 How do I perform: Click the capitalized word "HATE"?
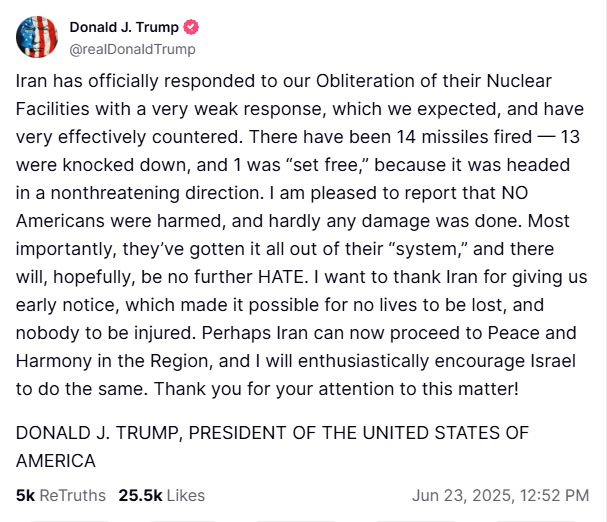click(281, 277)
